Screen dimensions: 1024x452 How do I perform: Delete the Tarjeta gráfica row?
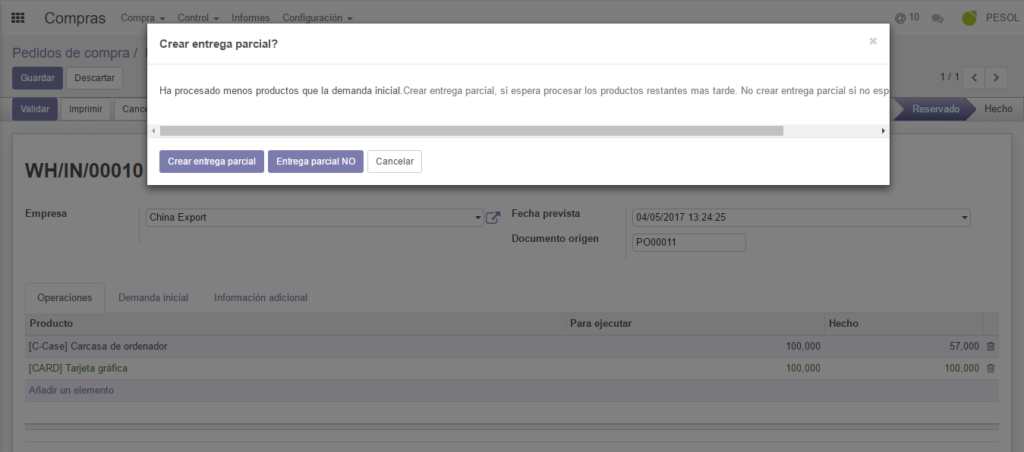tap(991, 368)
